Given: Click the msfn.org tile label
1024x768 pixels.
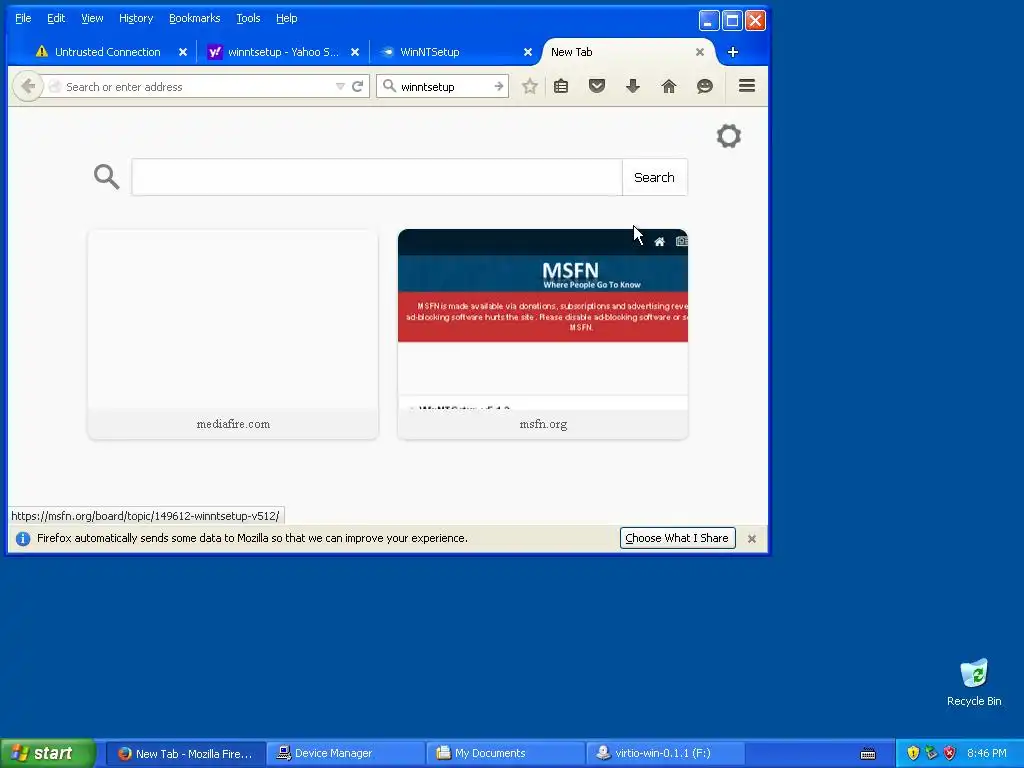Looking at the screenshot, I should [x=543, y=424].
